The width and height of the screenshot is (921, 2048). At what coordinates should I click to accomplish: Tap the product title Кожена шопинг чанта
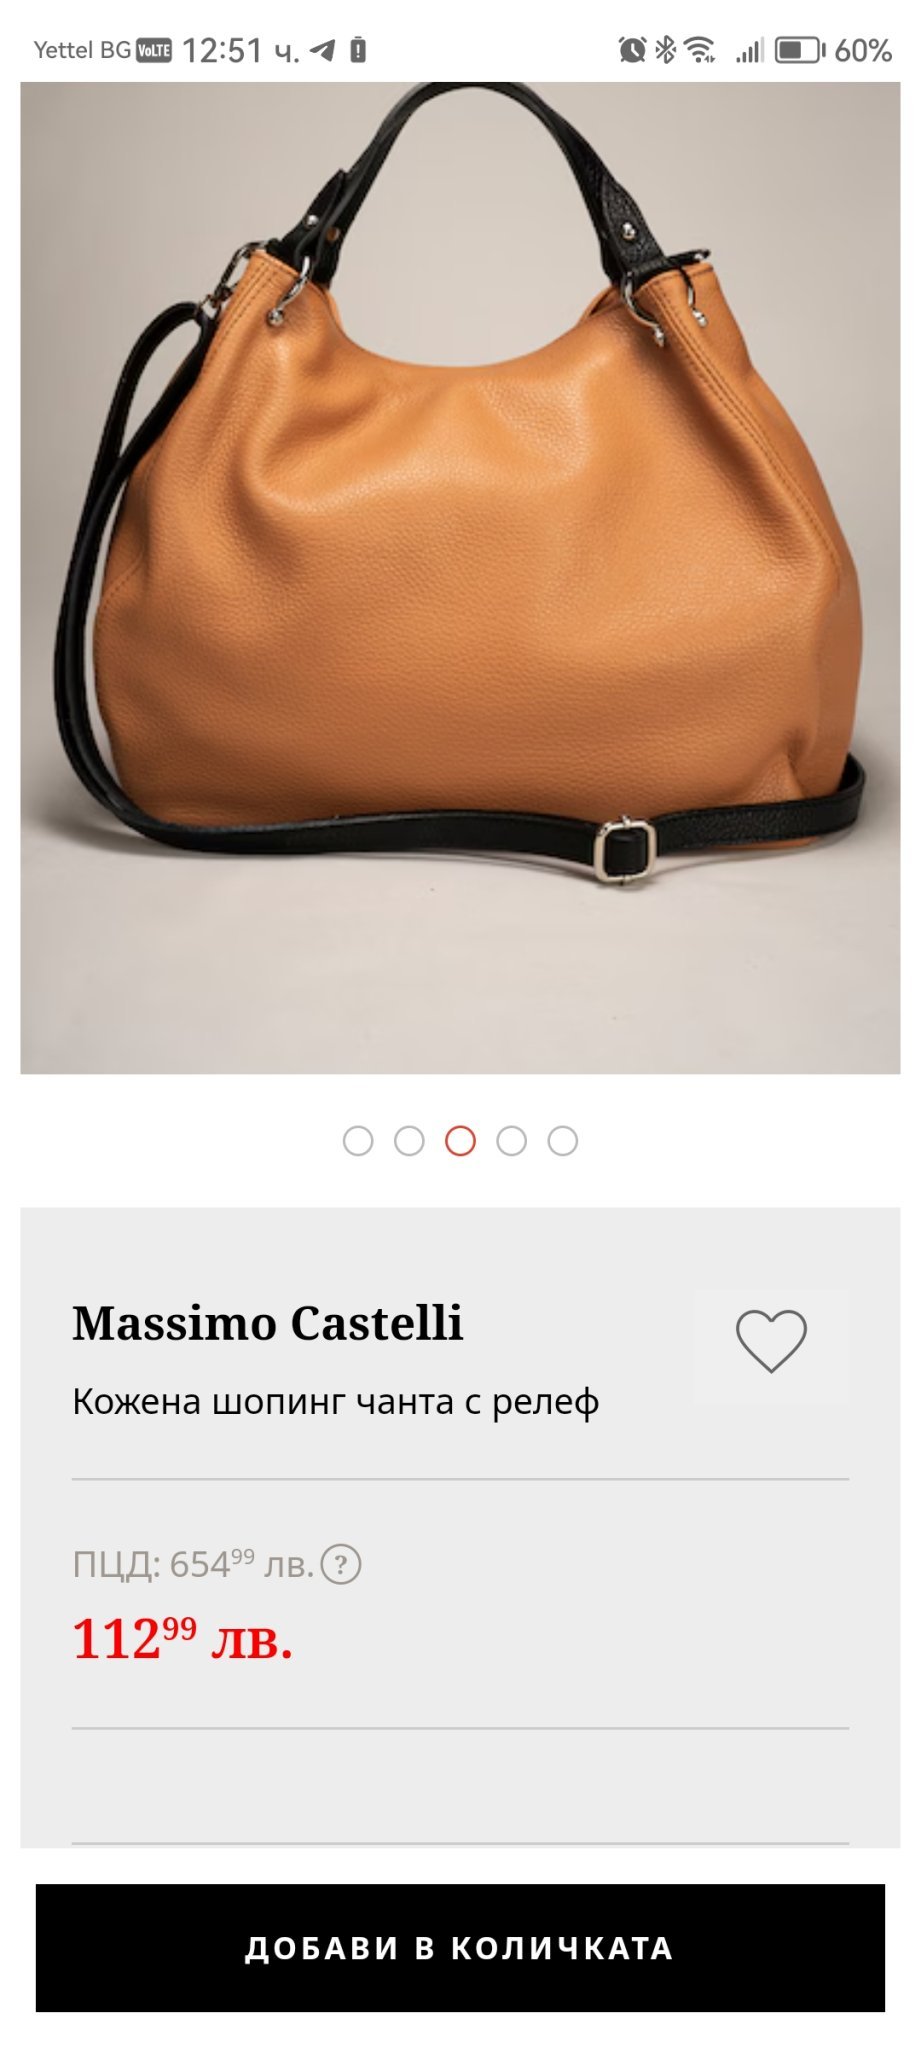tap(336, 1402)
